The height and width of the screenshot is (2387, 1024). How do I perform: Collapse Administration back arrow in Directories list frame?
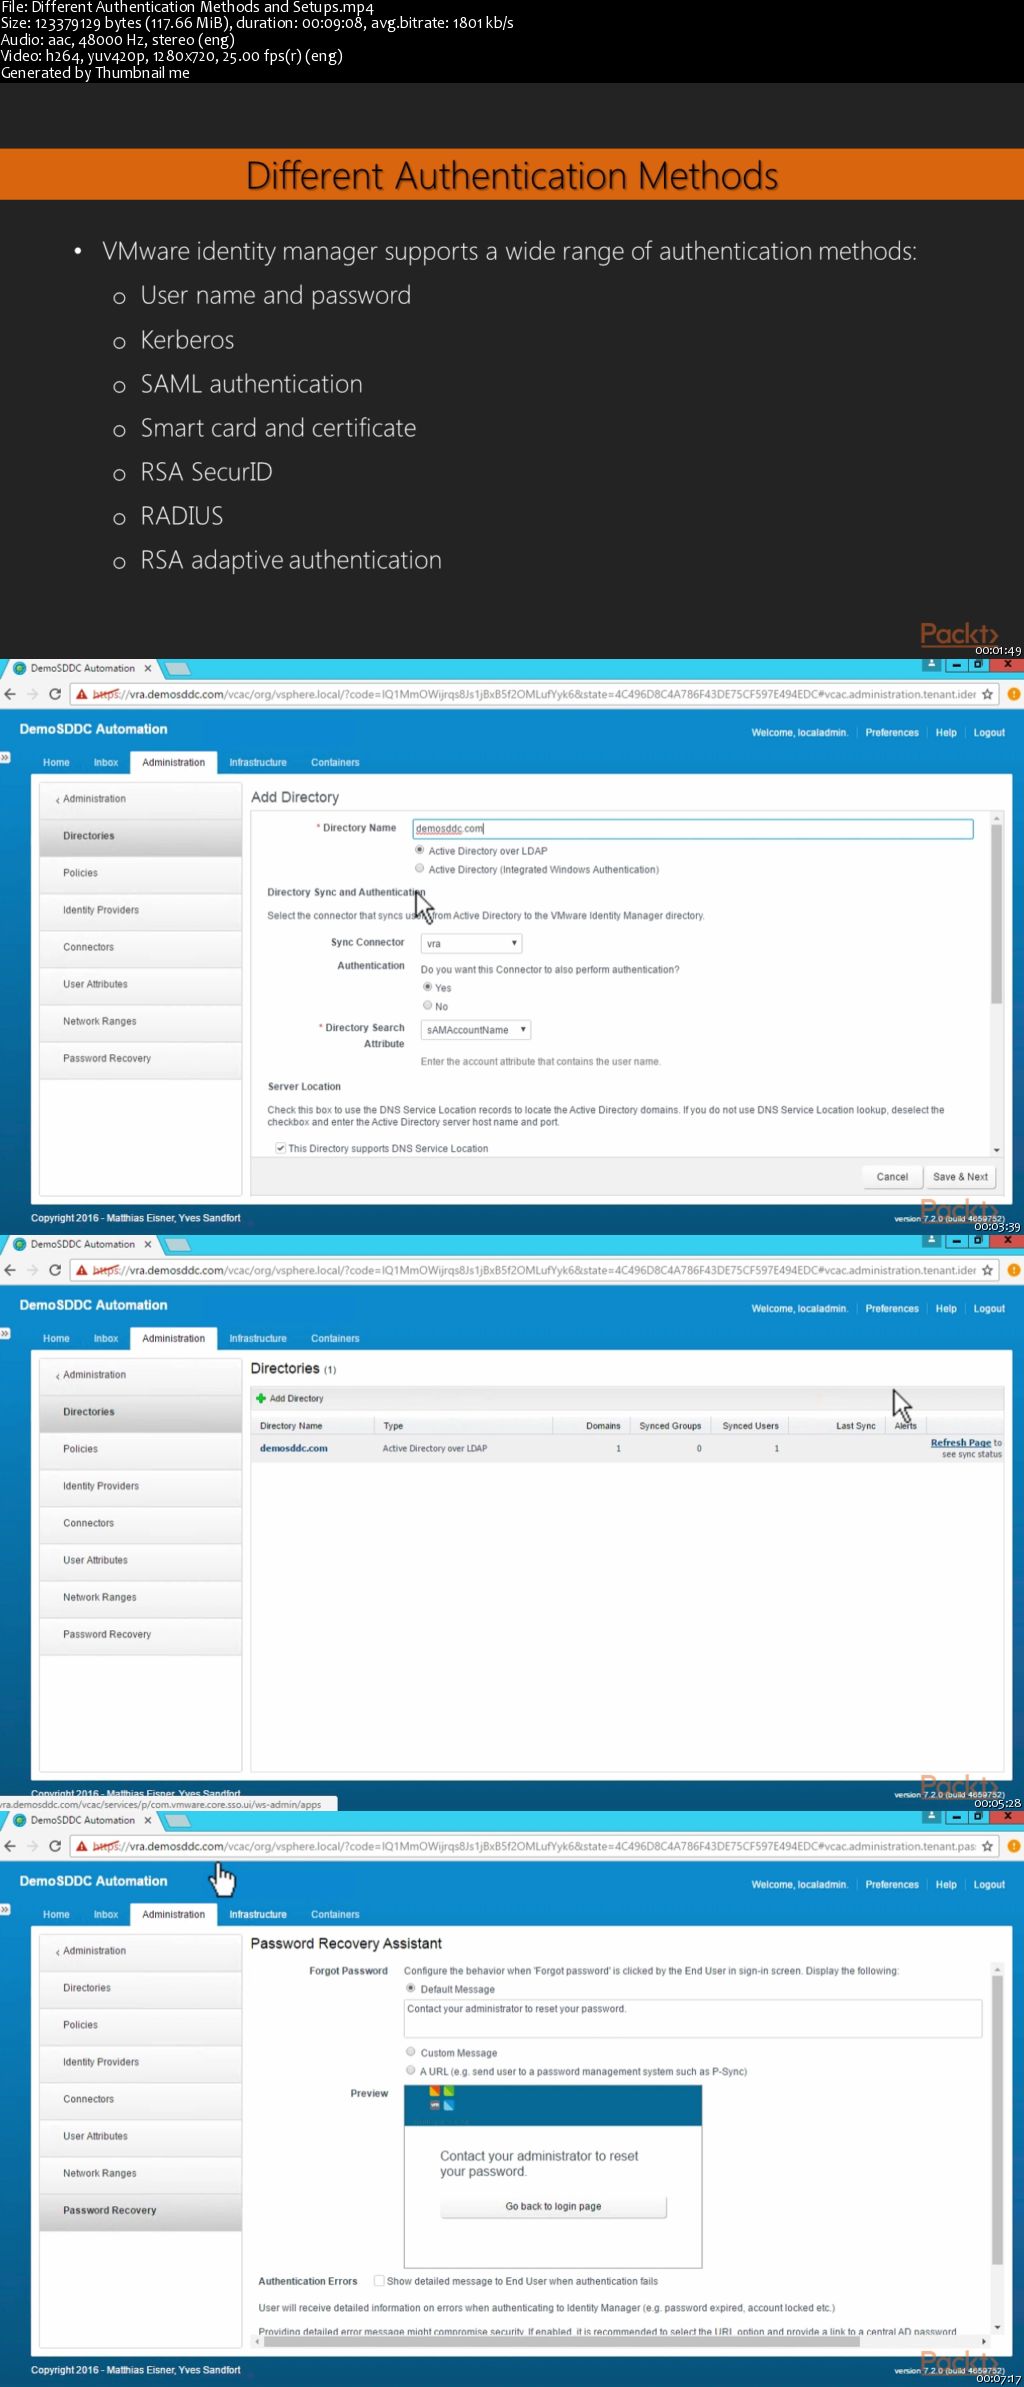click(58, 1375)
